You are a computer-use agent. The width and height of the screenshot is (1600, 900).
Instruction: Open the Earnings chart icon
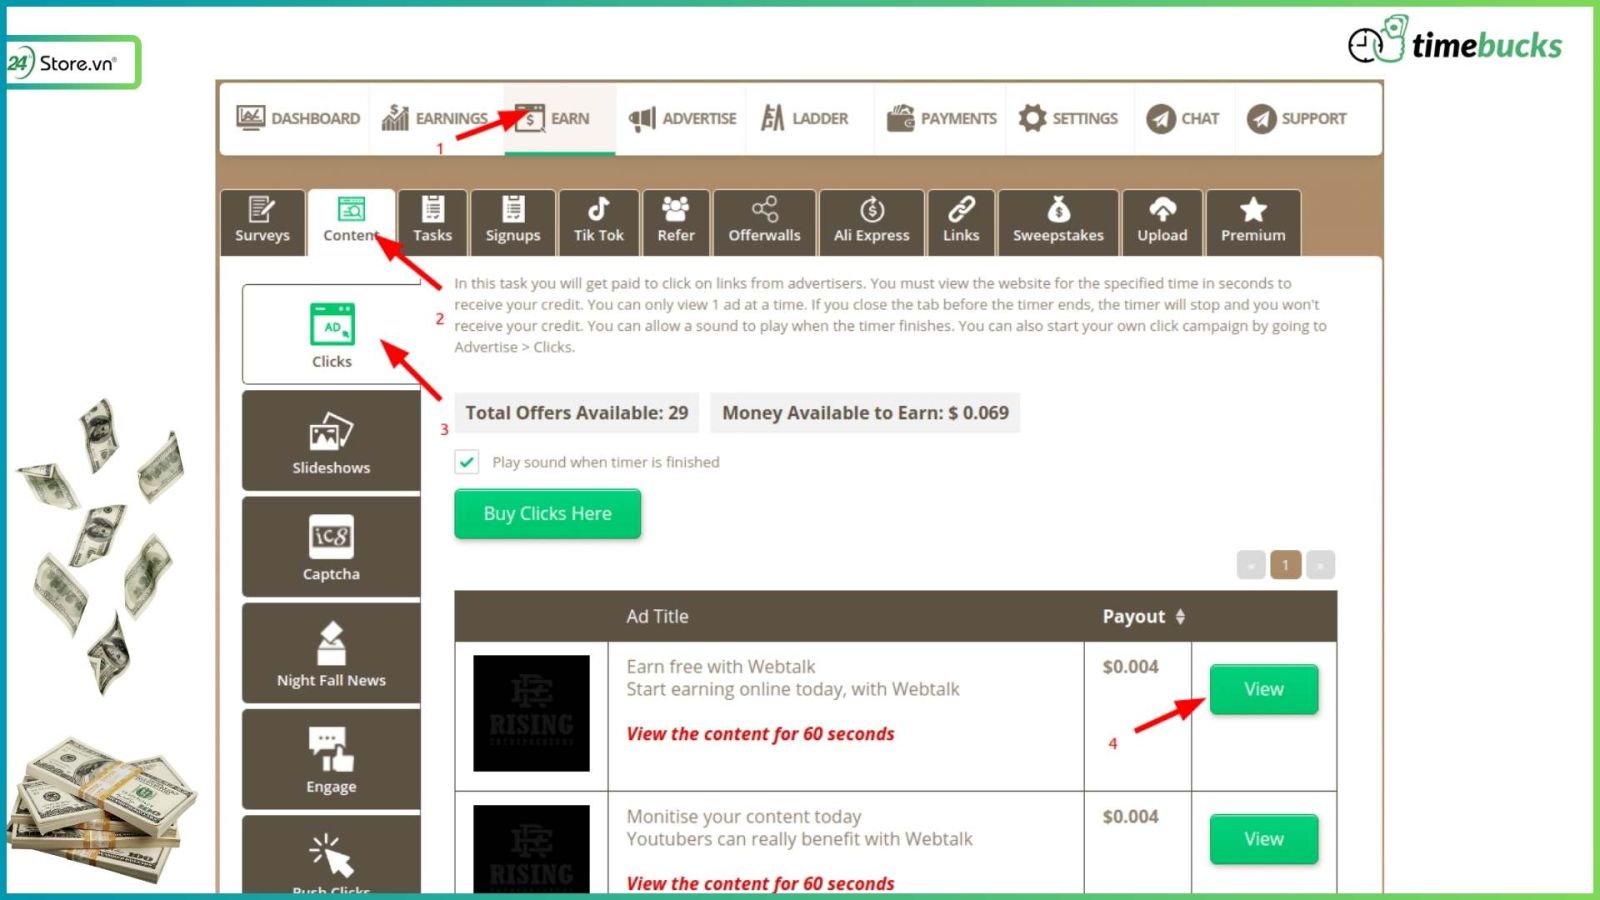click(395, 118)
